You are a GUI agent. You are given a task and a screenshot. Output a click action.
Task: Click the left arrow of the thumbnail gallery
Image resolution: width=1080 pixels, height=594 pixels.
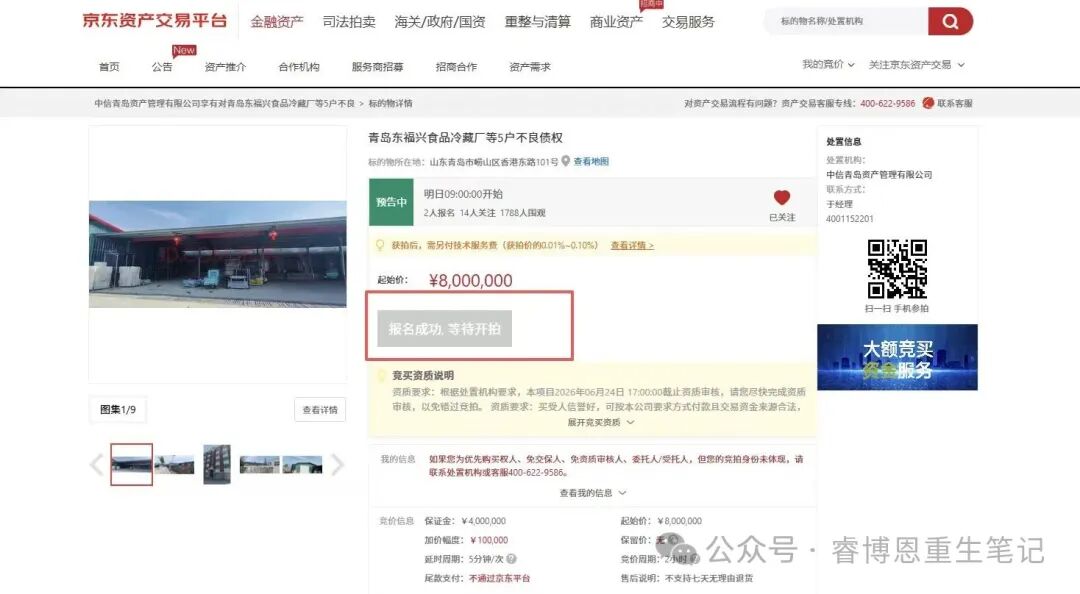click(97, 465)
